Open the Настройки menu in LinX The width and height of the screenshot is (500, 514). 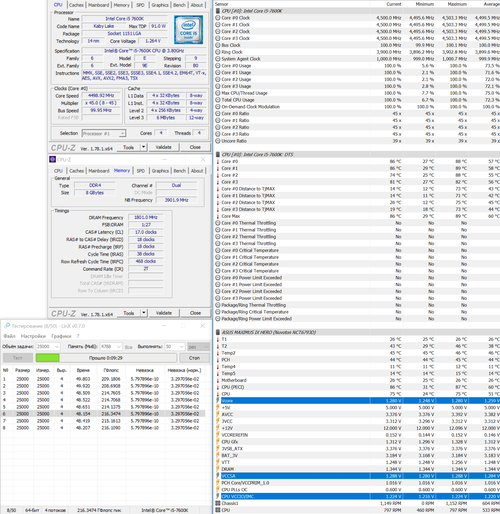pyautogui.click(x=33, y=336)
